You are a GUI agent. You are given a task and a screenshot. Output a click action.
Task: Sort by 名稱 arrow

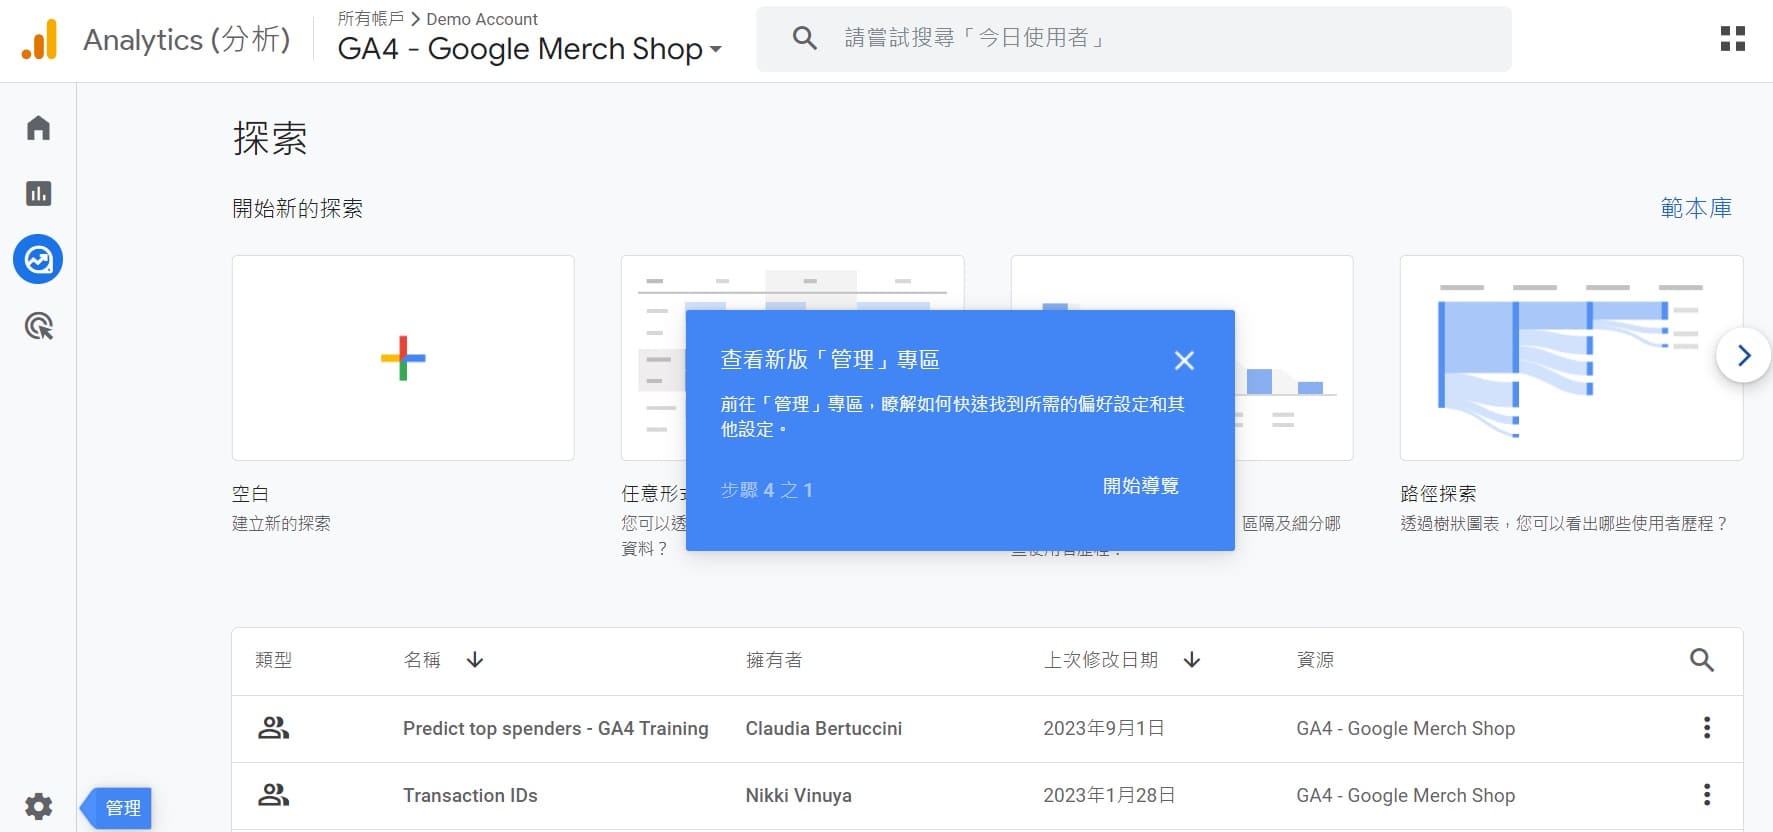tap(475, 660)
